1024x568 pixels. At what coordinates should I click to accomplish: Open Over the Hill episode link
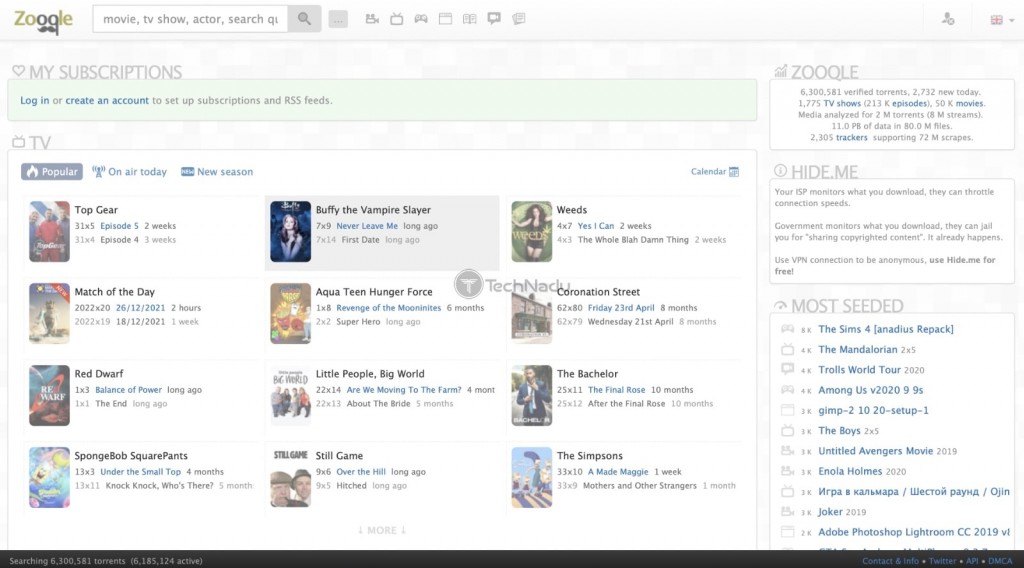361,471
